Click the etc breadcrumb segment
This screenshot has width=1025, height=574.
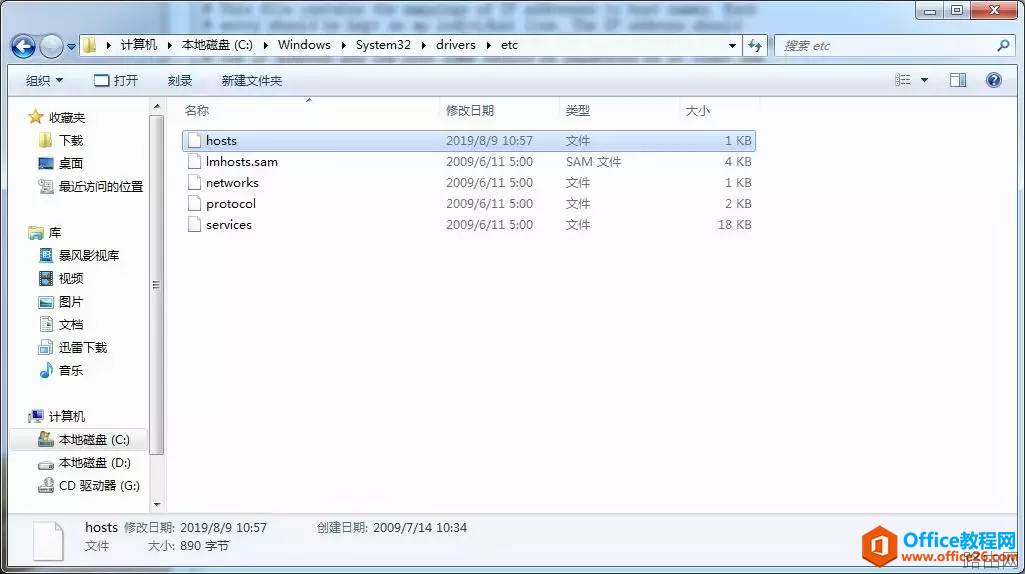click(x=509, y=44)
